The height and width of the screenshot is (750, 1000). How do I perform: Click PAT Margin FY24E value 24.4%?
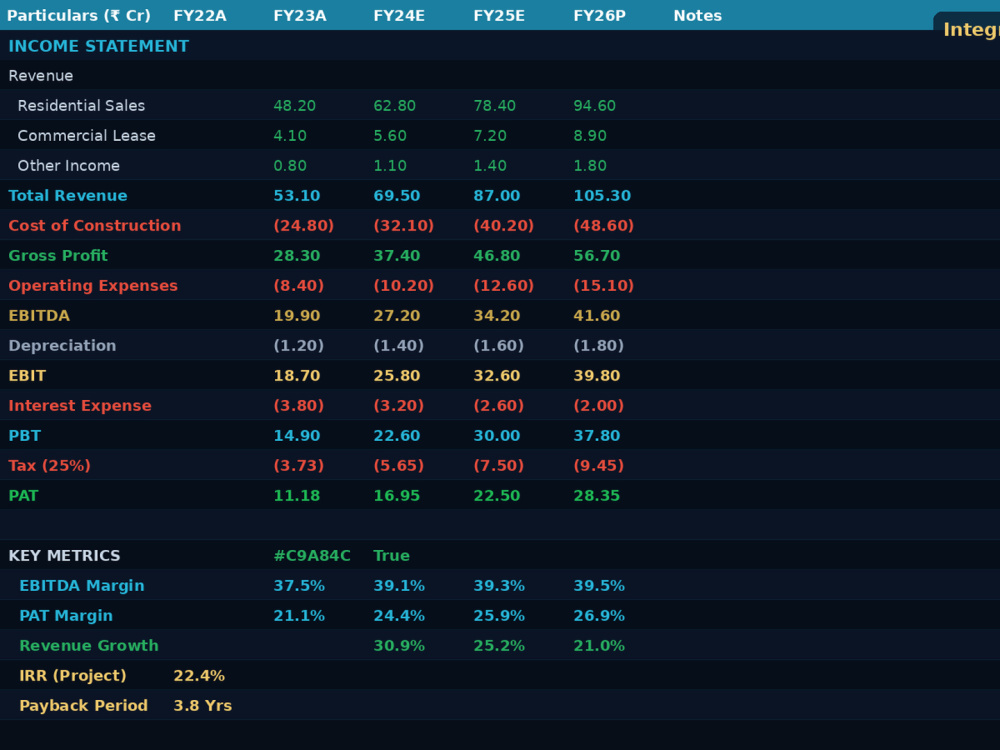(x=399, y=615)
